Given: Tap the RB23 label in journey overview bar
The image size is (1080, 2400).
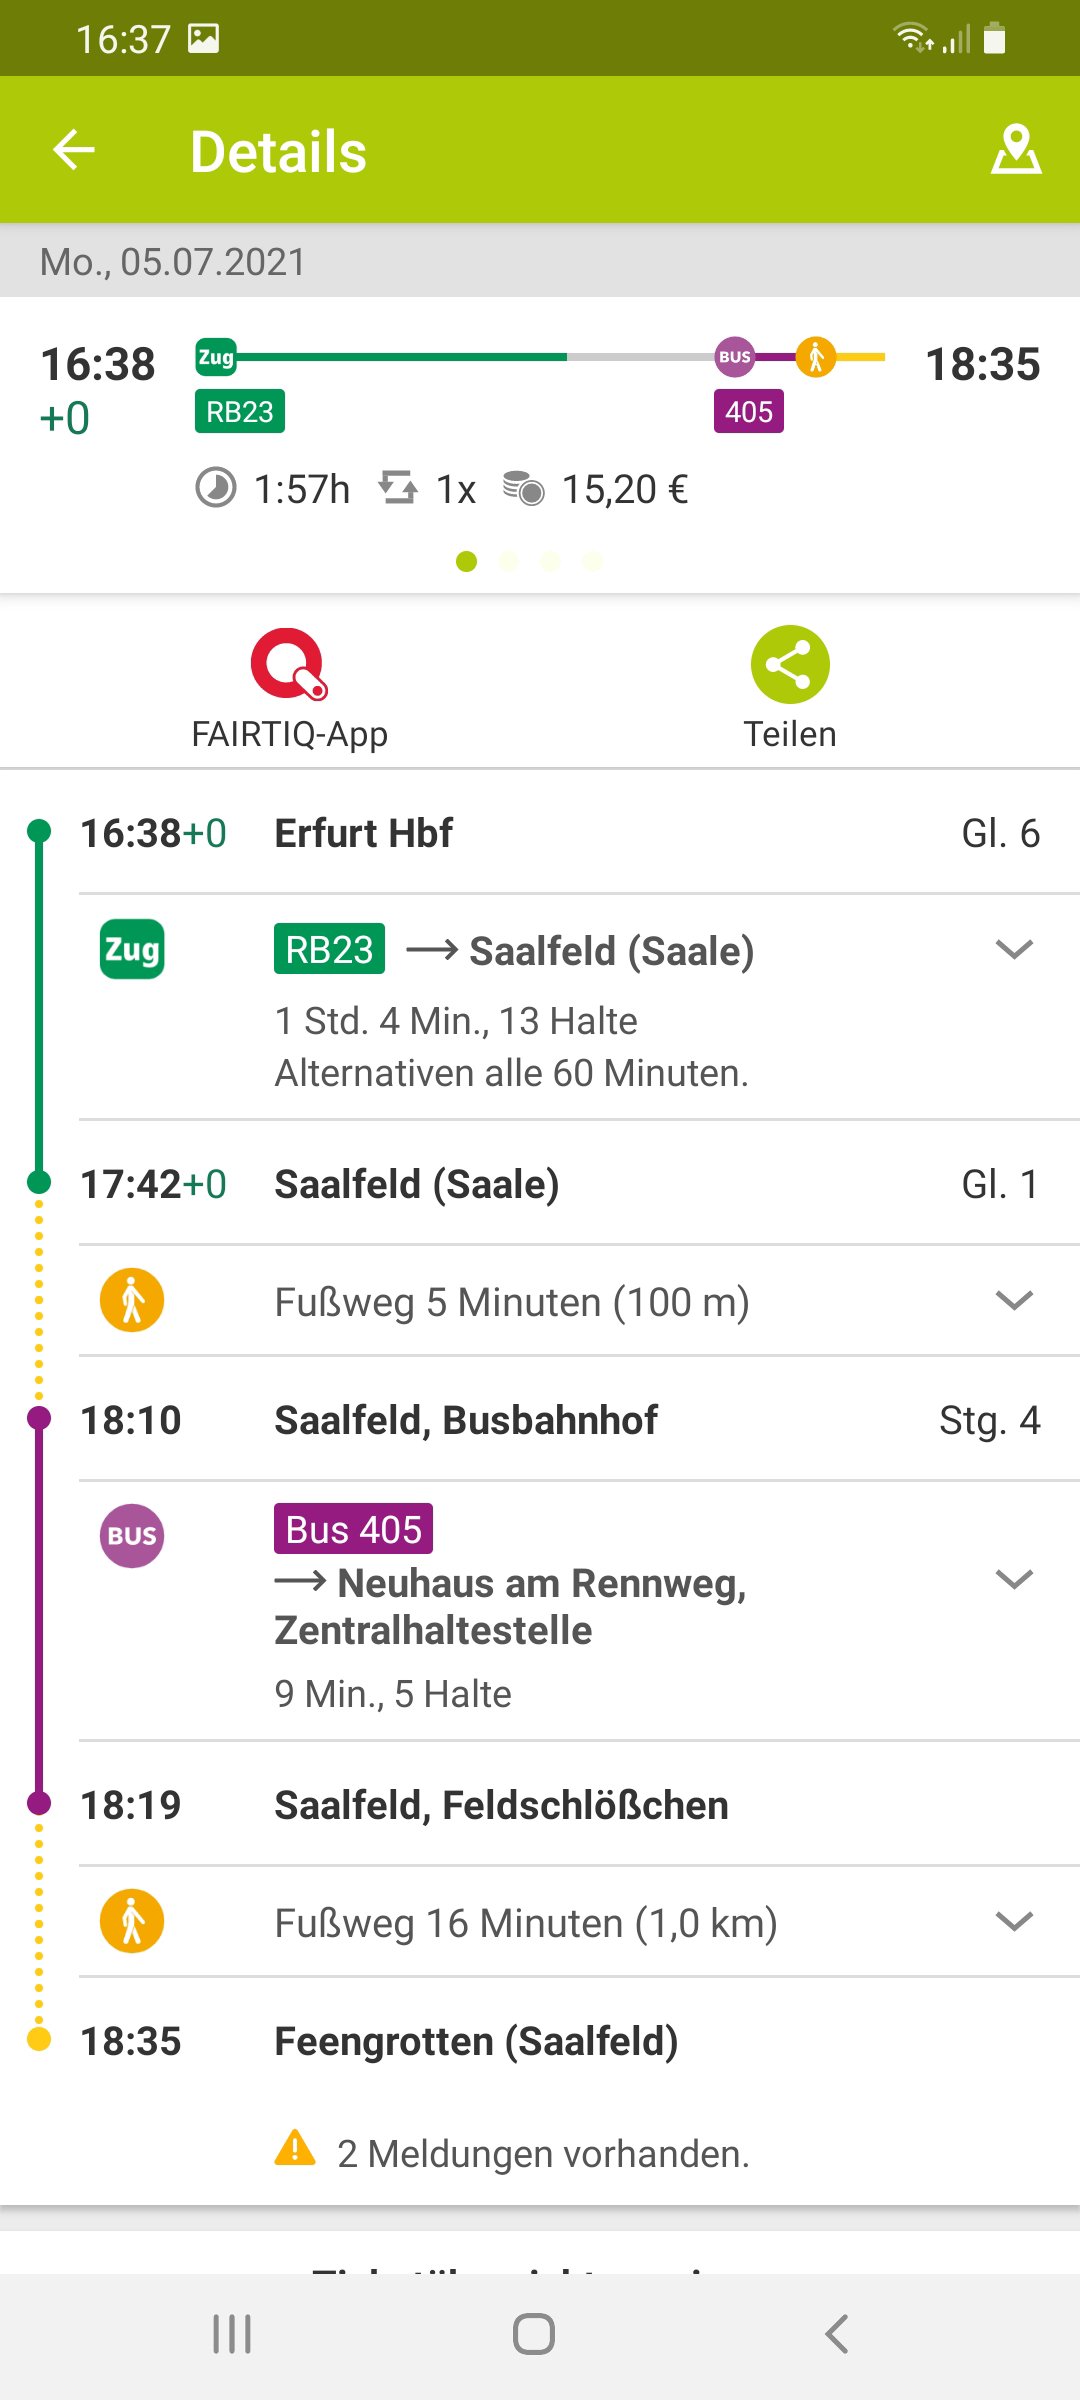Looking at the screenshot, I should point(240,411).
